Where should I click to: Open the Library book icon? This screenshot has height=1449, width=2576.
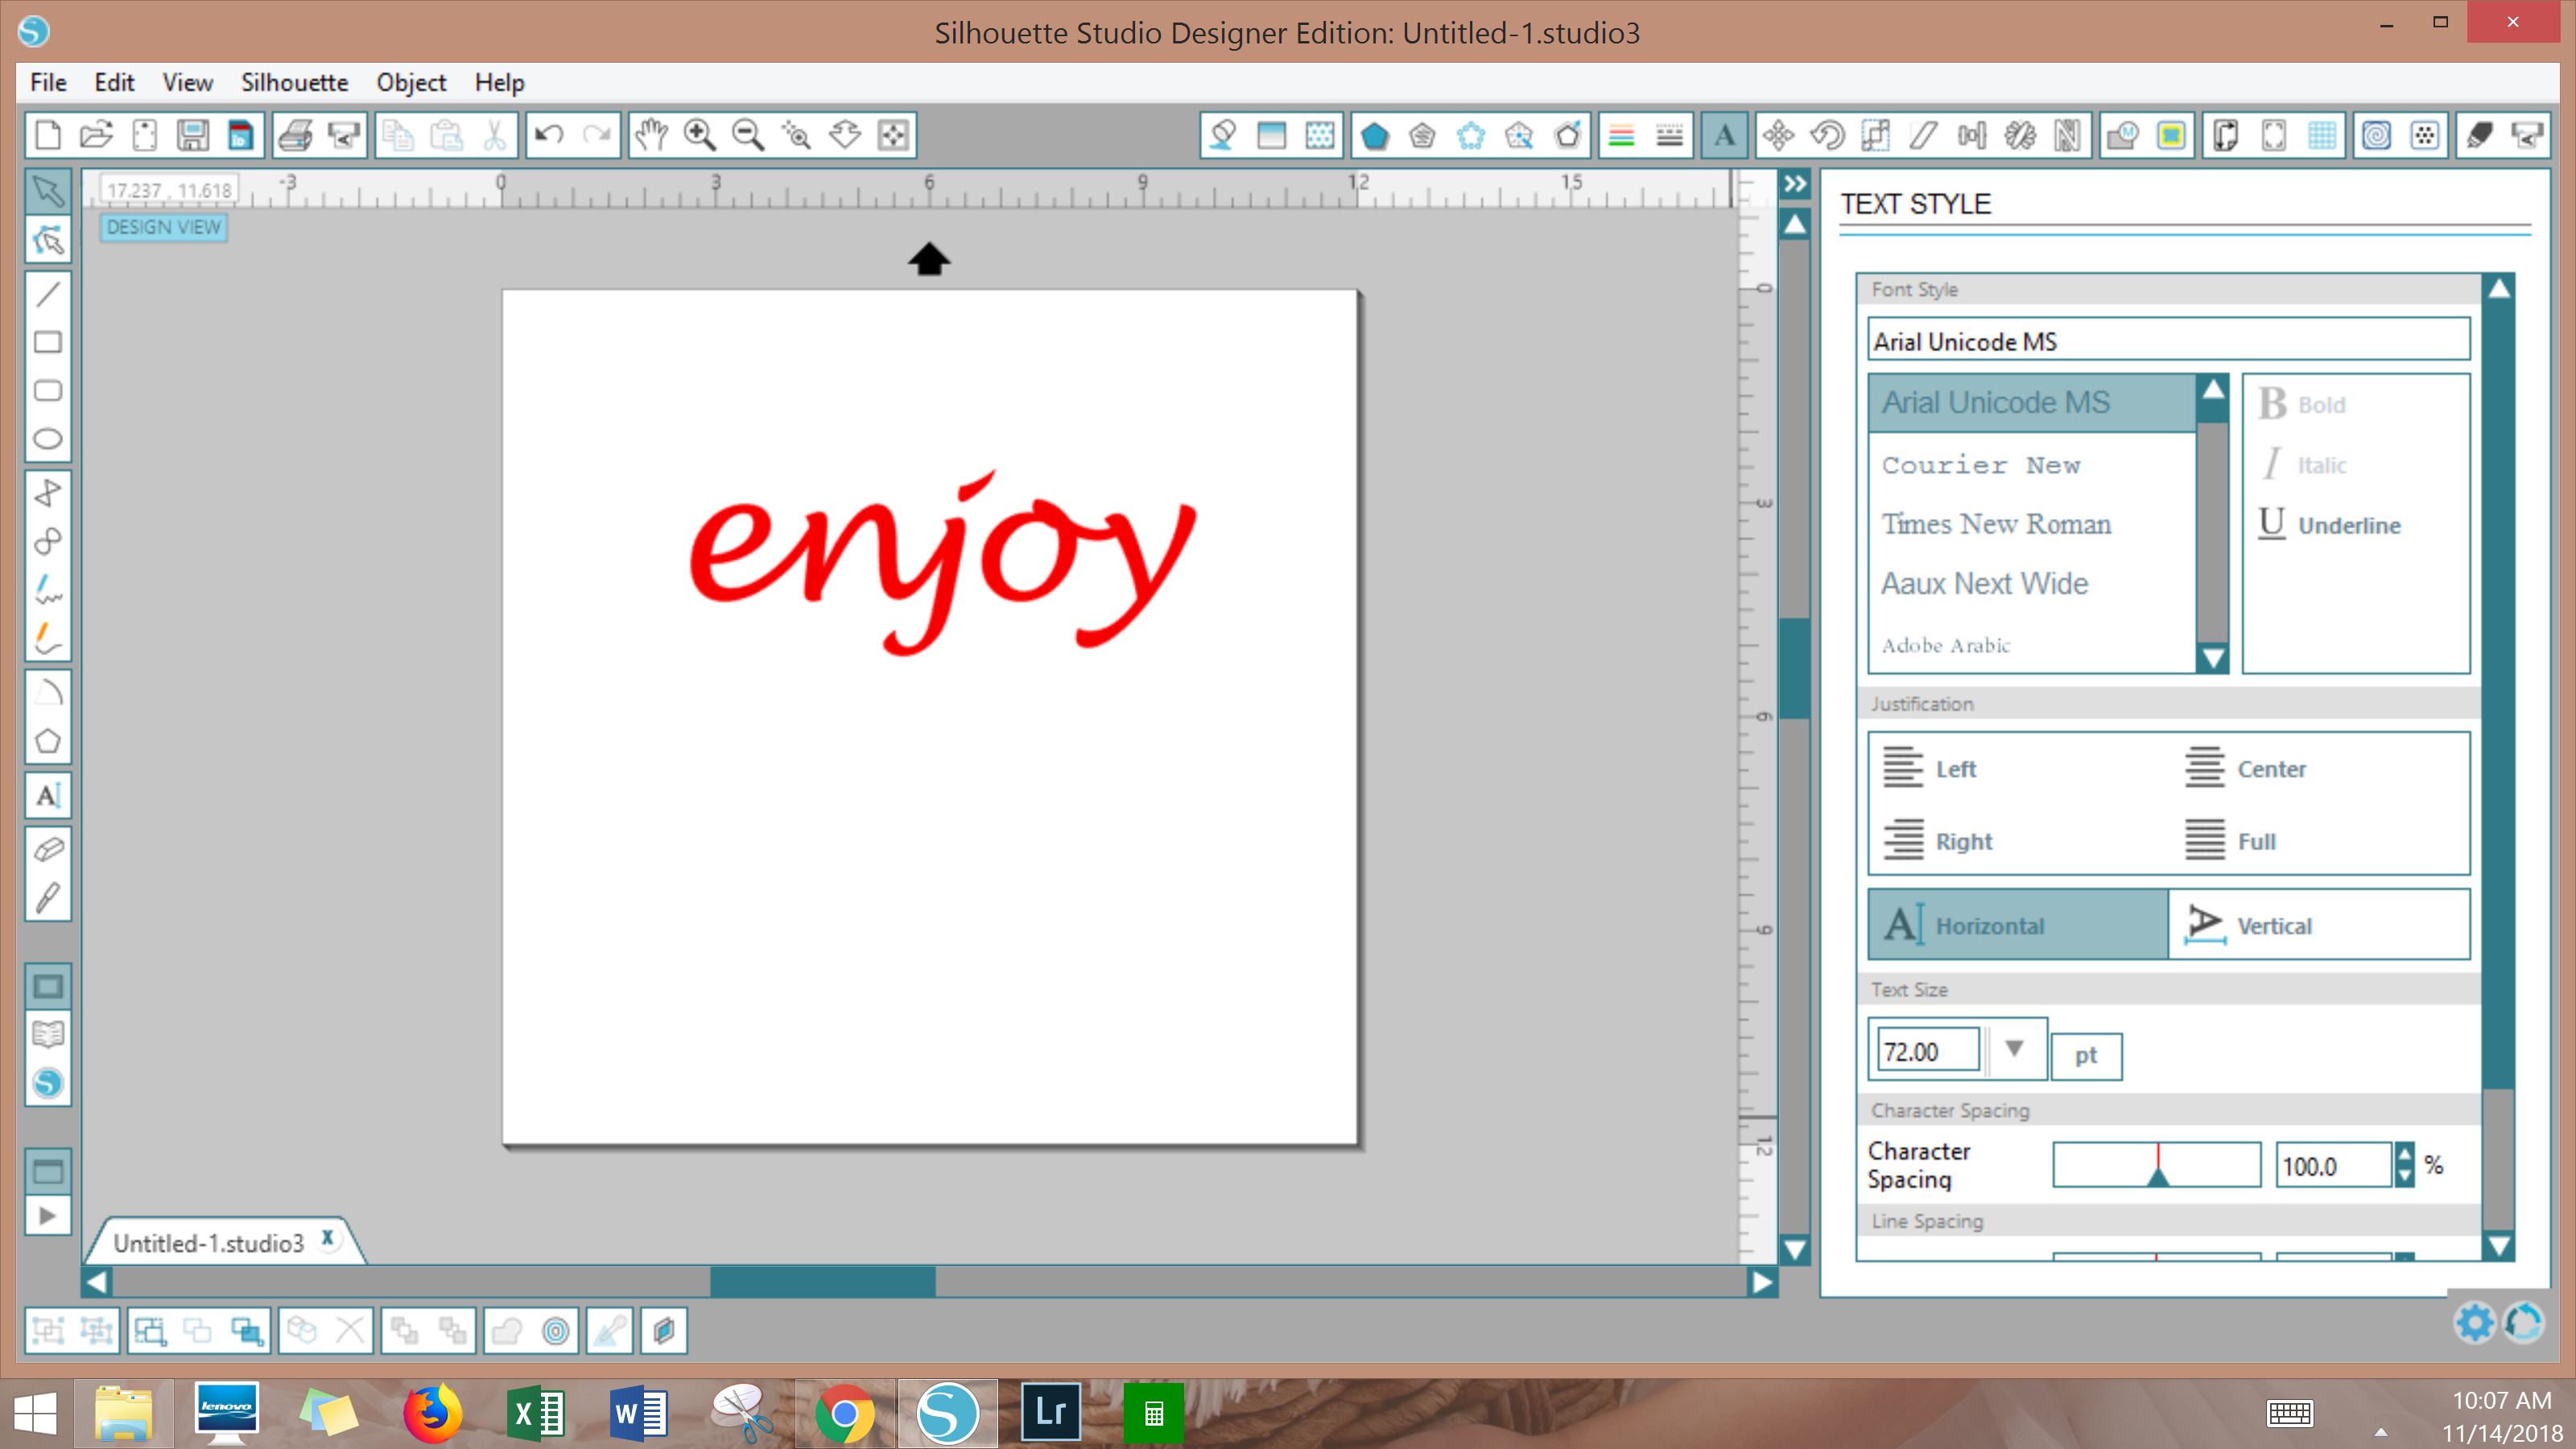point(48,1034)
